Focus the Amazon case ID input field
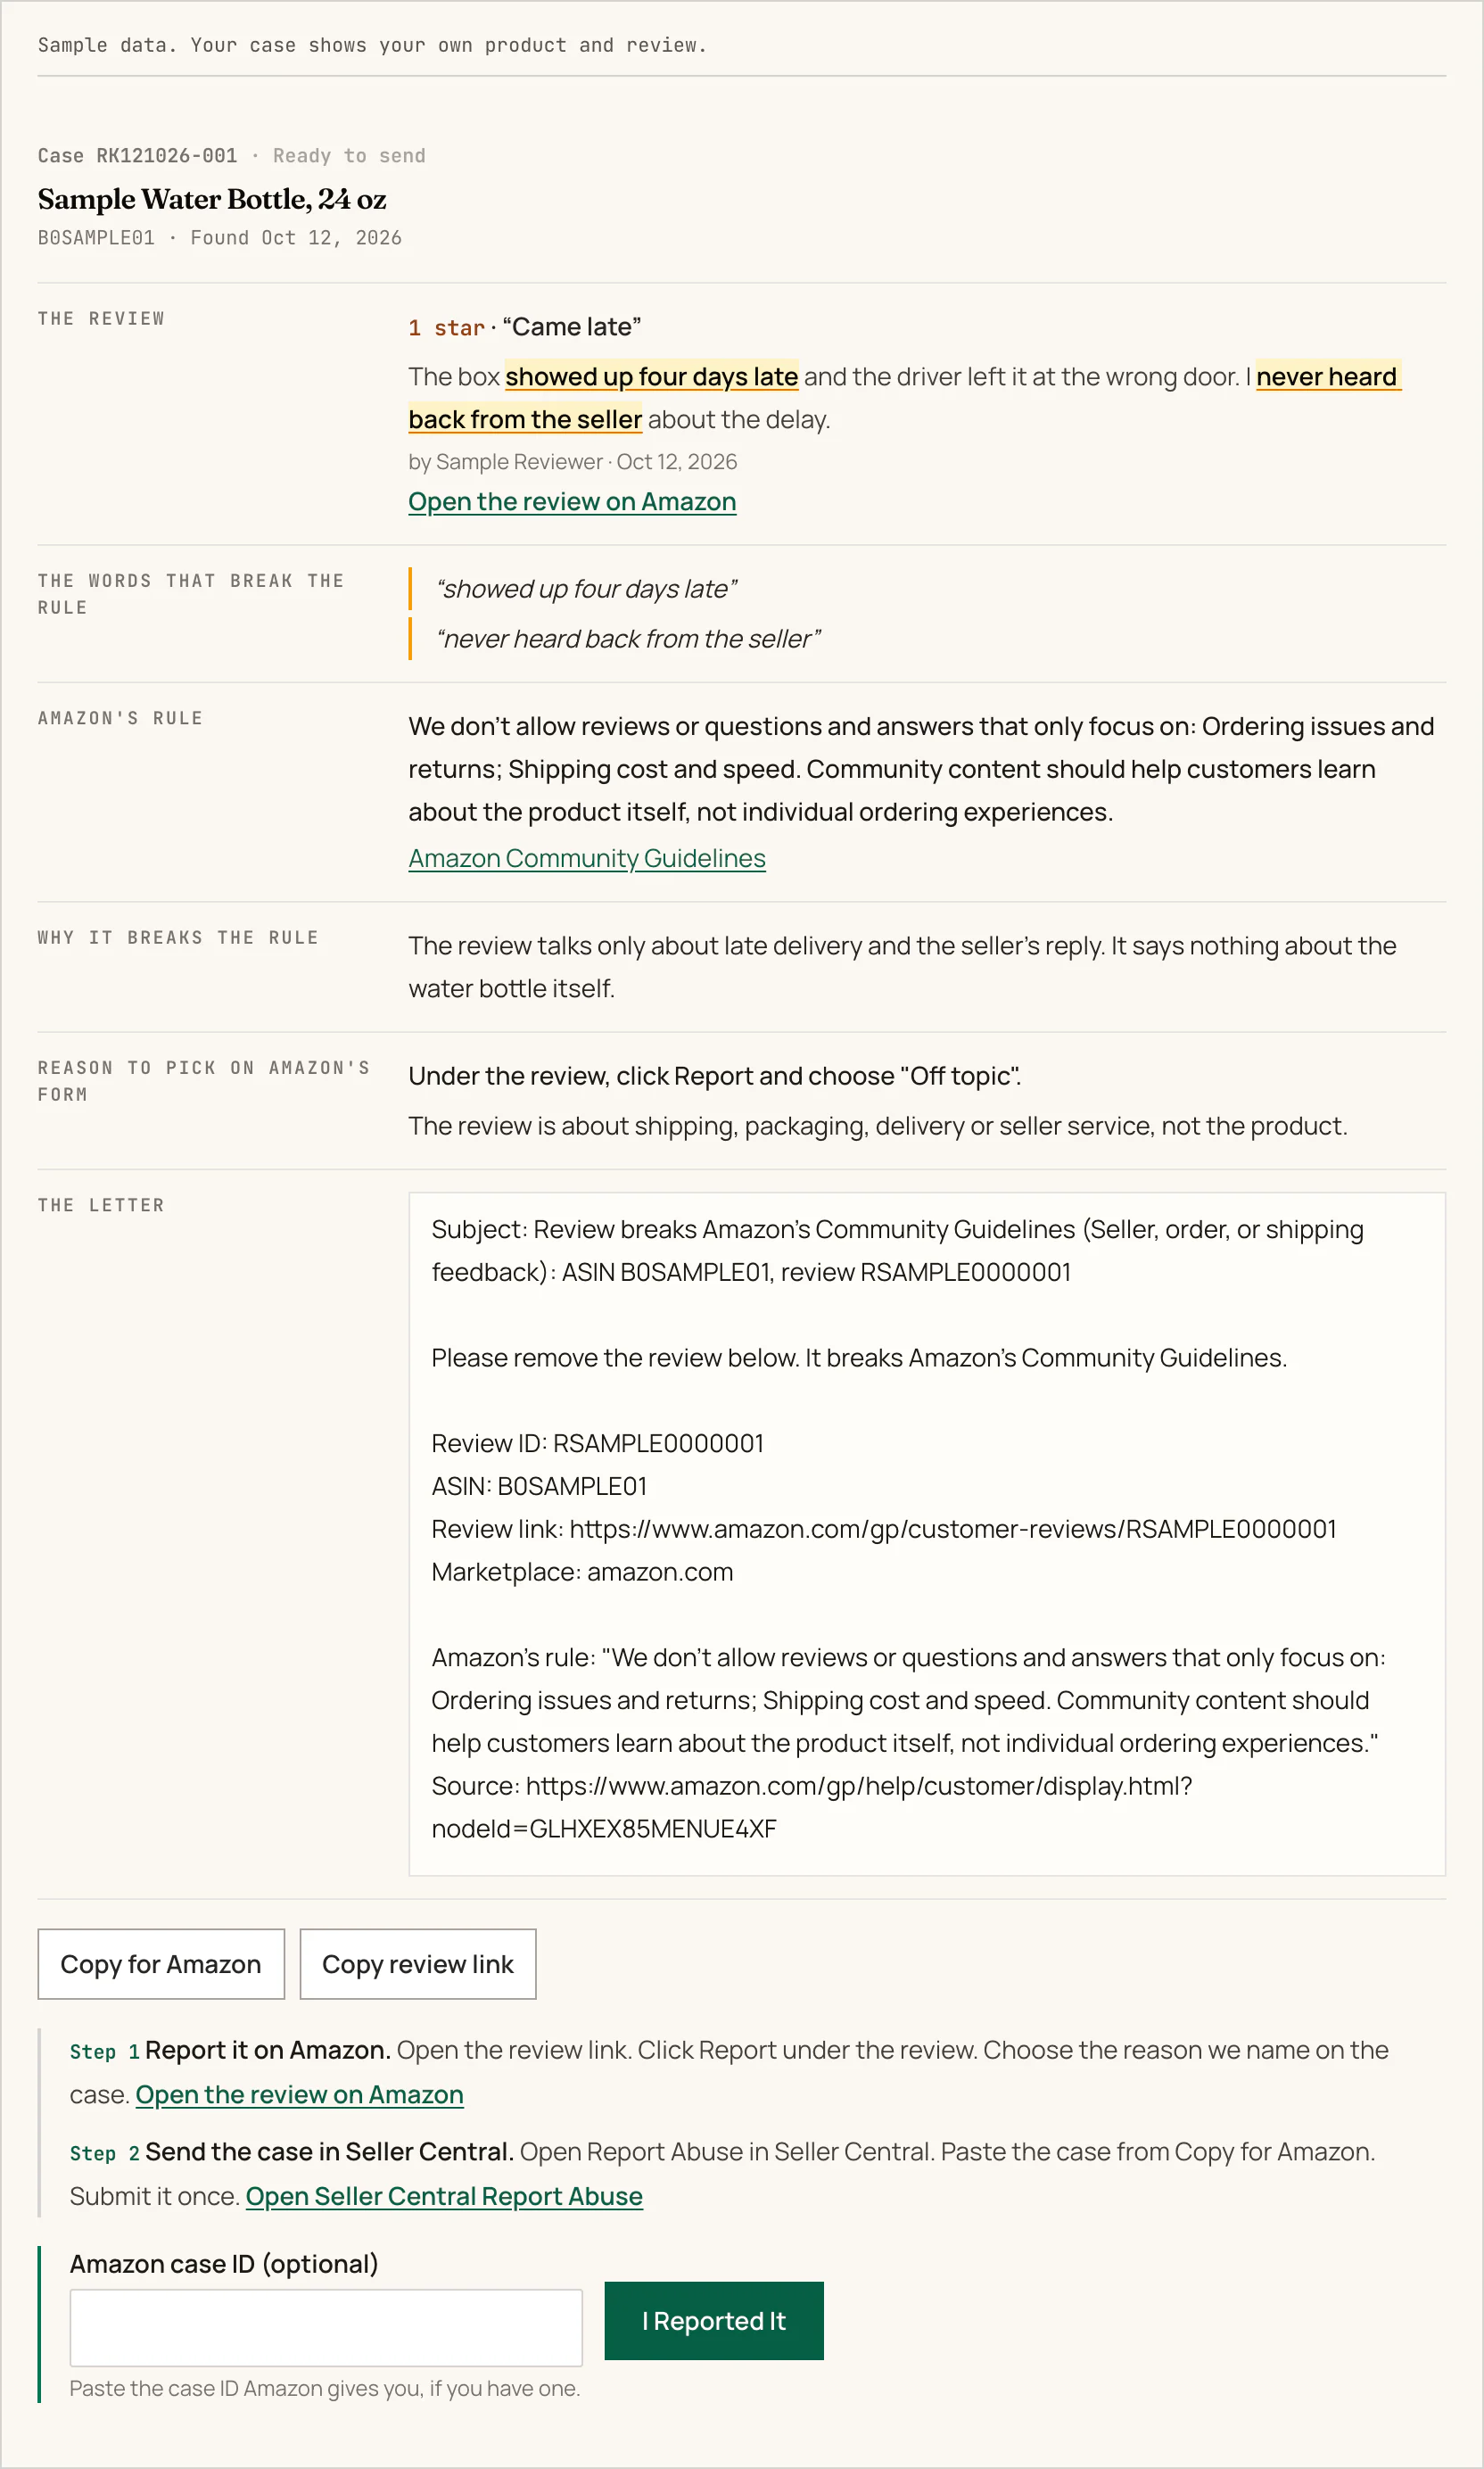The image size is (1484, 2469). tap(326, 2328)
